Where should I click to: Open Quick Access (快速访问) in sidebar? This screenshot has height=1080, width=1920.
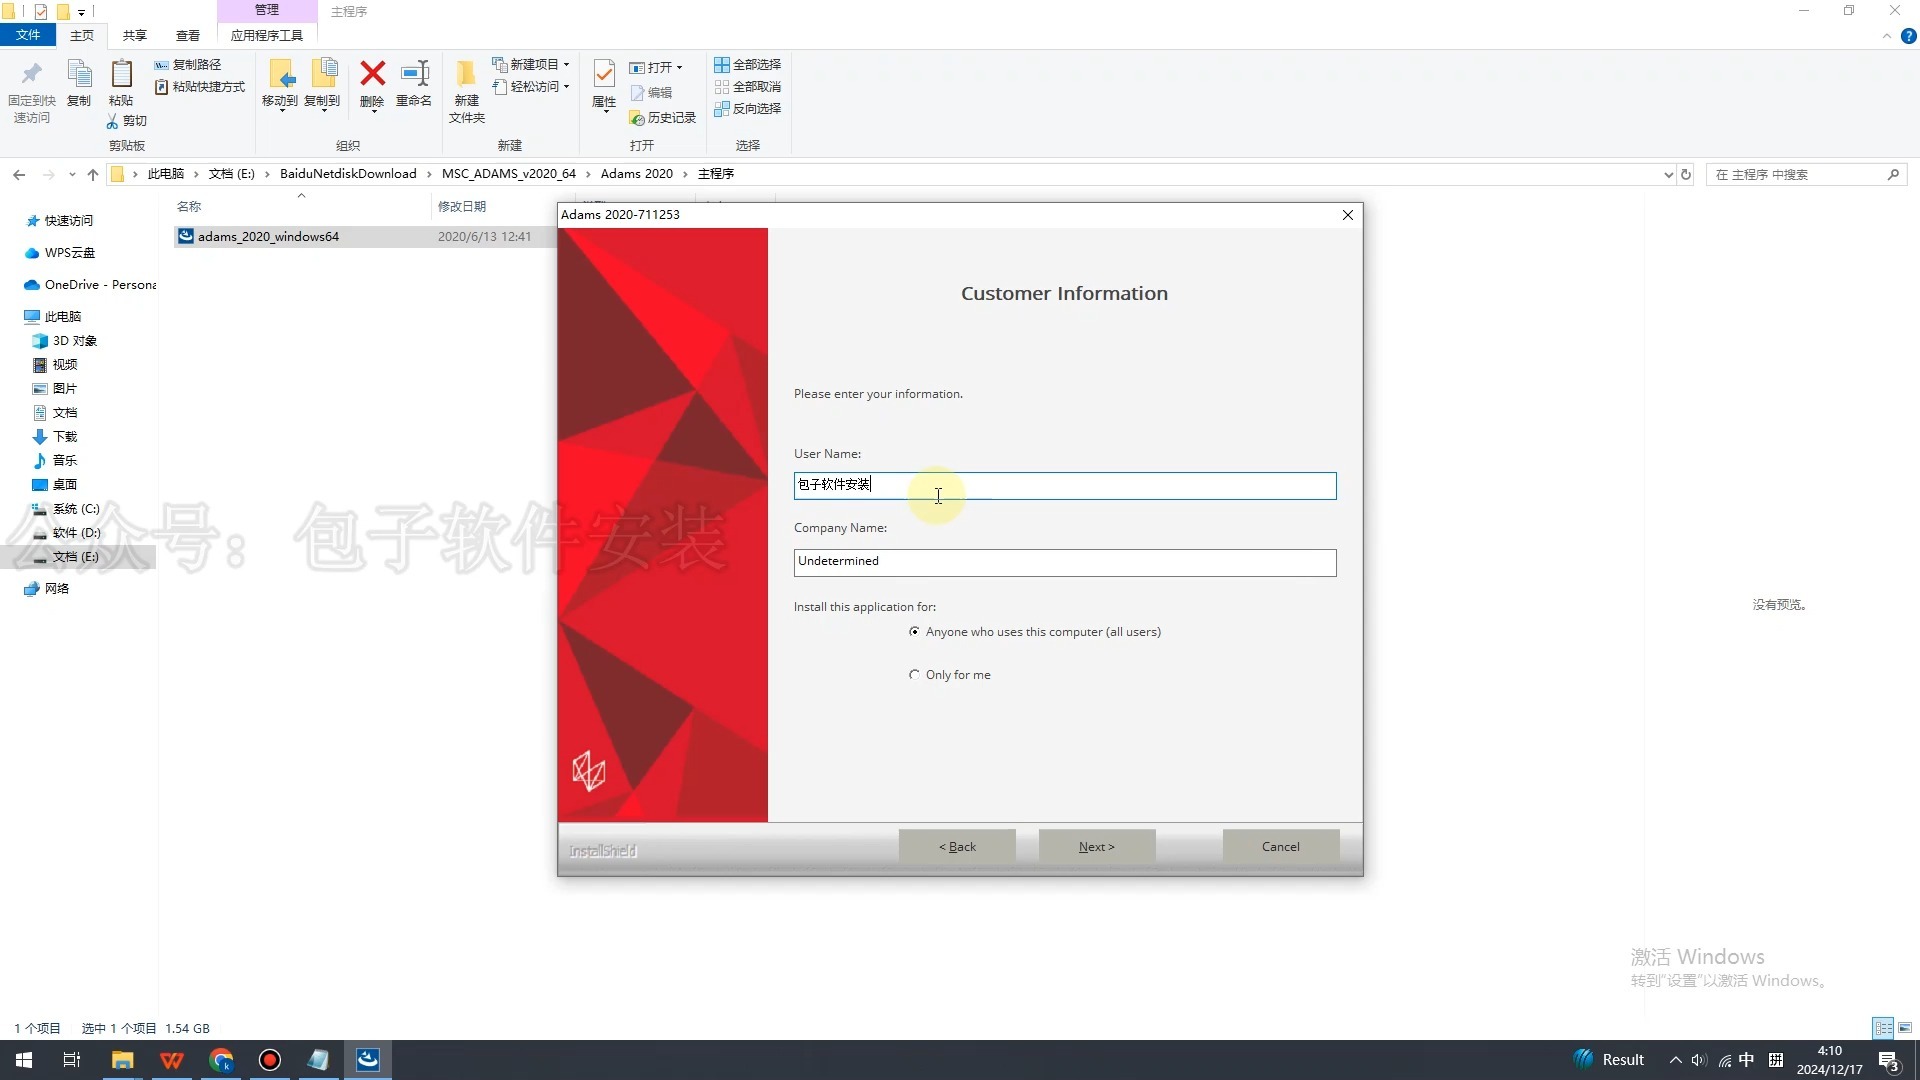coord(68,221)
